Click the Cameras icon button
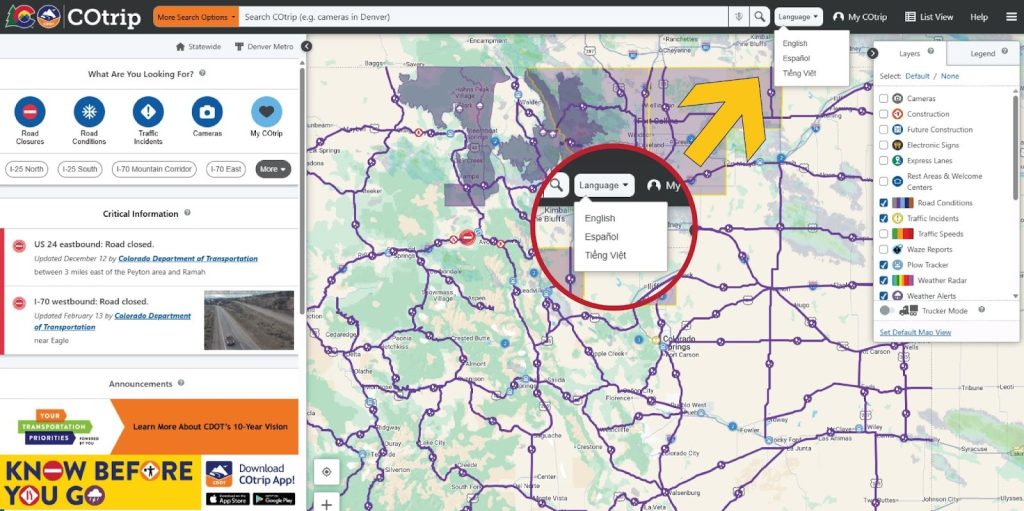1024x511 pixels. click(207, 111)
